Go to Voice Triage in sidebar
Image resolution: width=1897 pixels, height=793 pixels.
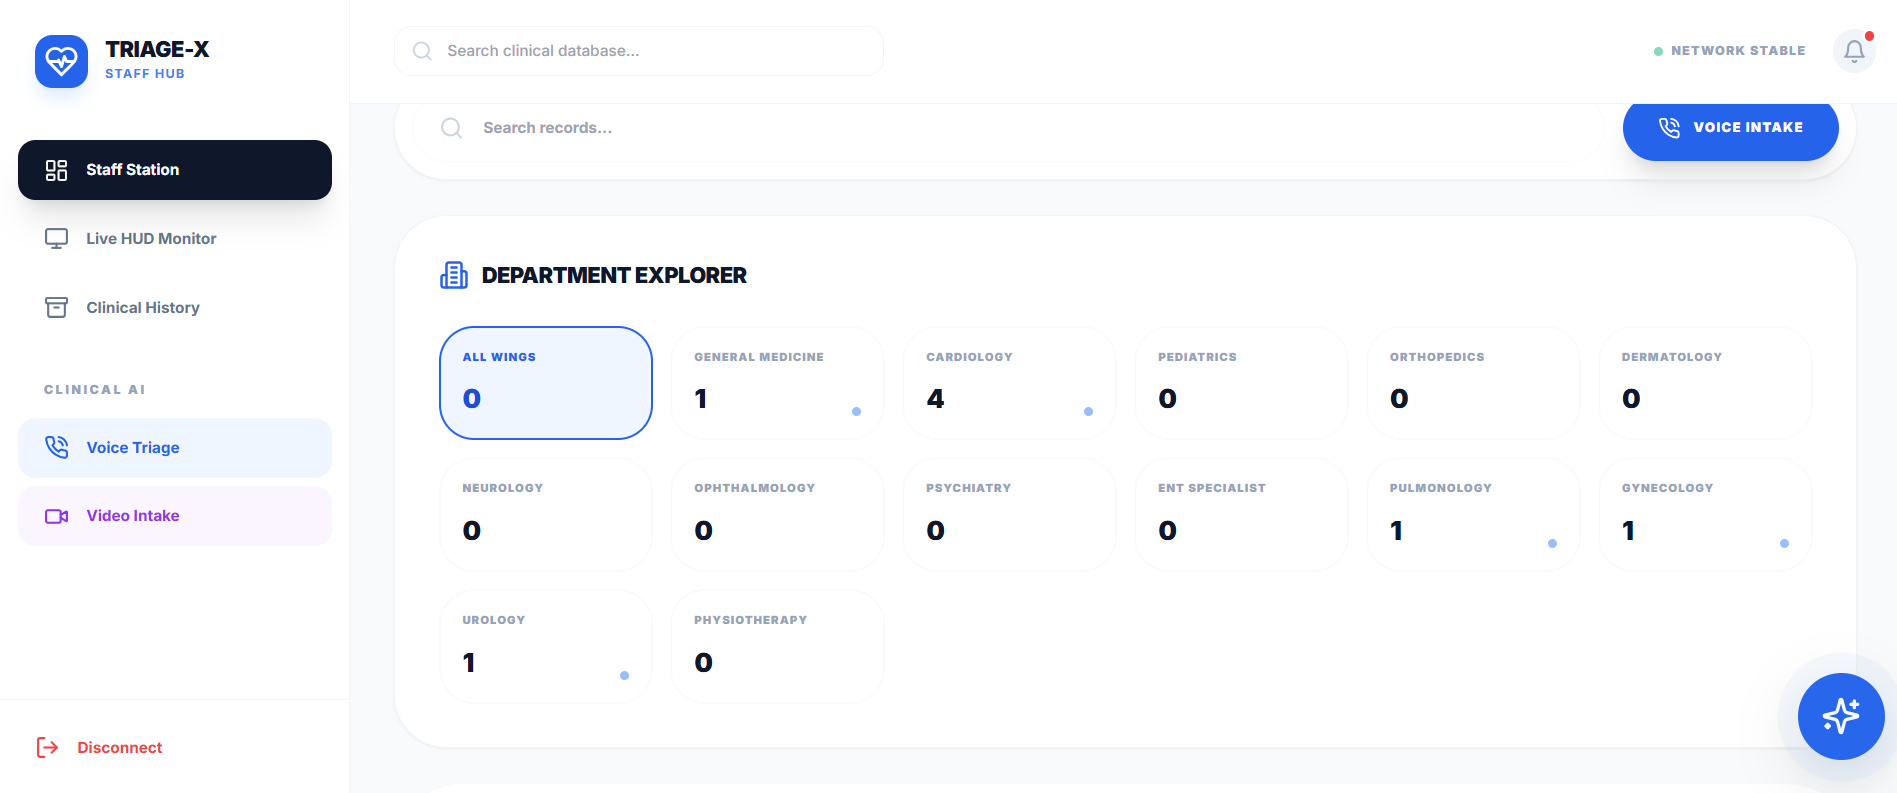coord(175,448)
